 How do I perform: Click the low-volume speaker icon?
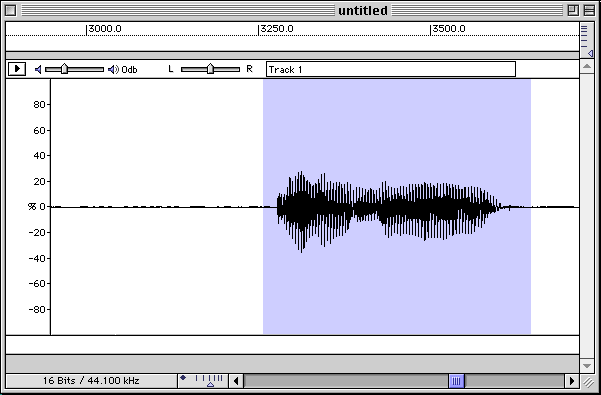(x=38, y=69)
